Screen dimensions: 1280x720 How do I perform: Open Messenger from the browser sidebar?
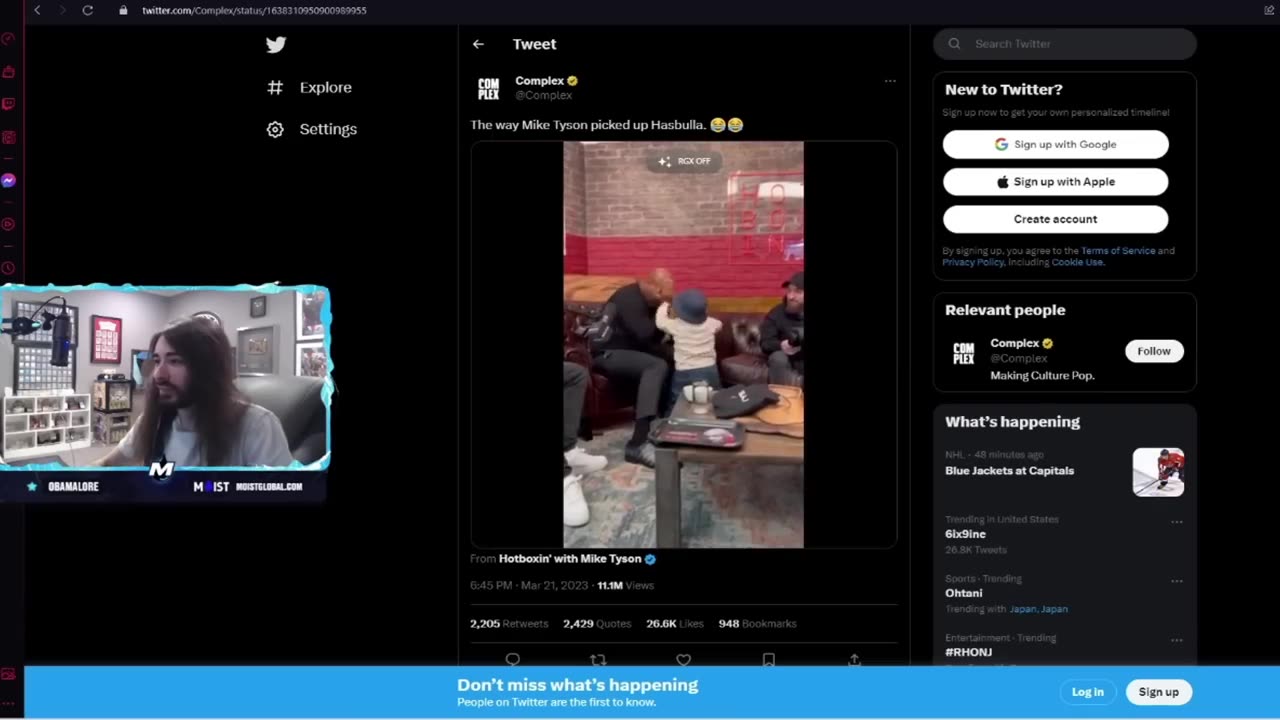click(8, 181)
